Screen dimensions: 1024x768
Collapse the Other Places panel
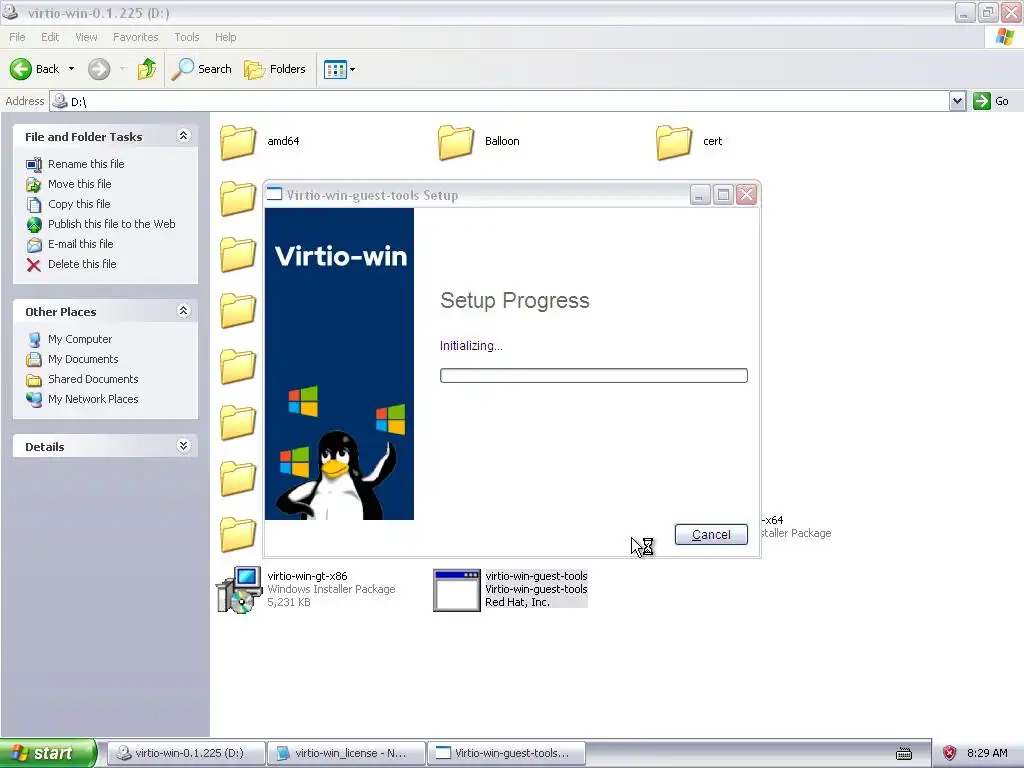(x=184, y=311)
